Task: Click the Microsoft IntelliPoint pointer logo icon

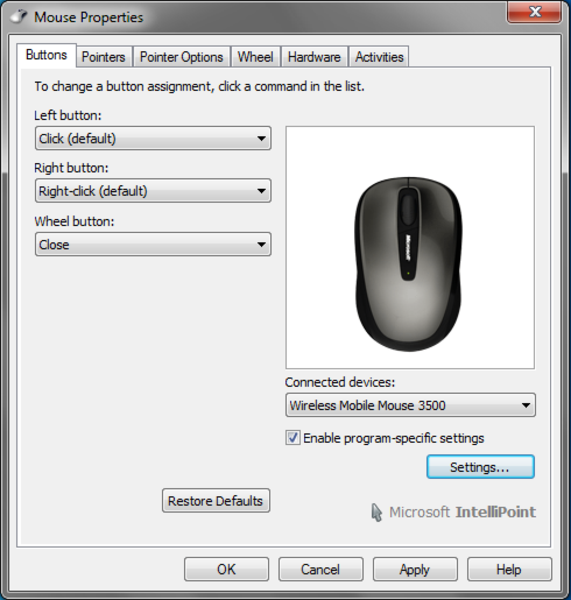Action: click(x=377, y=512)
